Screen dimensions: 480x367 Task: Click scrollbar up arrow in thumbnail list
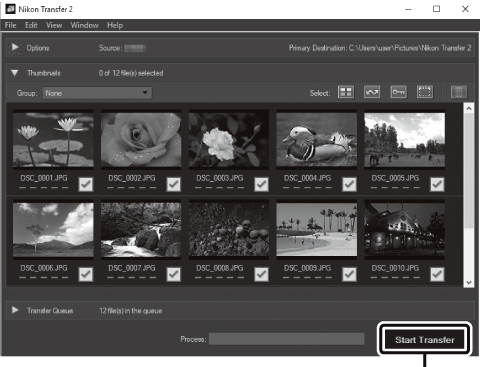(x=469, y=108)
